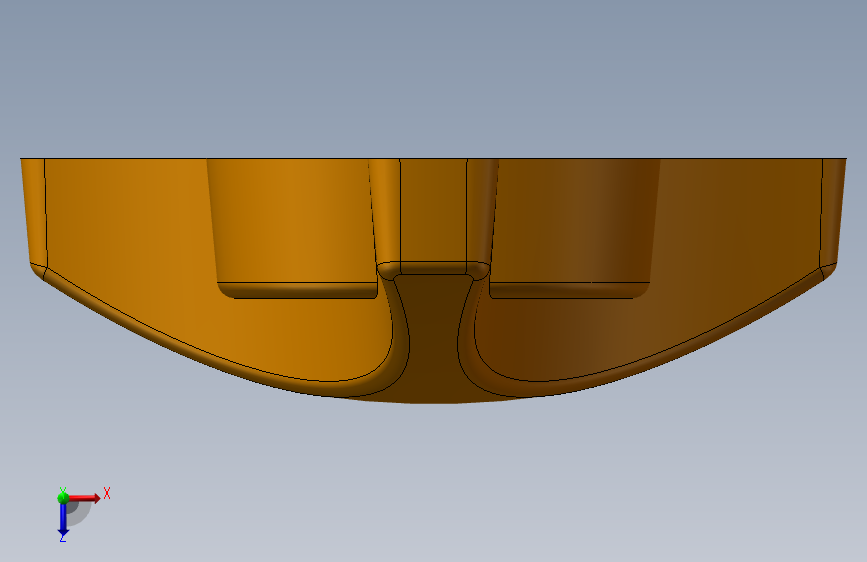The width and height of the screenshot is (867, 562).
Task: Click the green Y axis dot on triad
Action: (63, 498)
